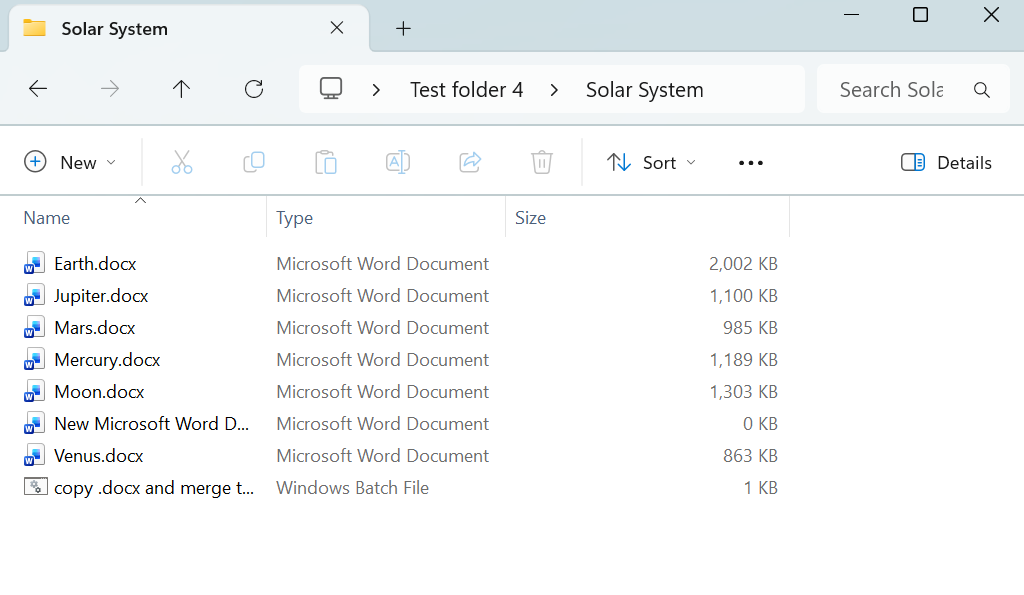Click Test folder 4 in breadcrumb
Image resolution: width=1024 pixels, height=595 pixels.
click(x=466, y=90)
